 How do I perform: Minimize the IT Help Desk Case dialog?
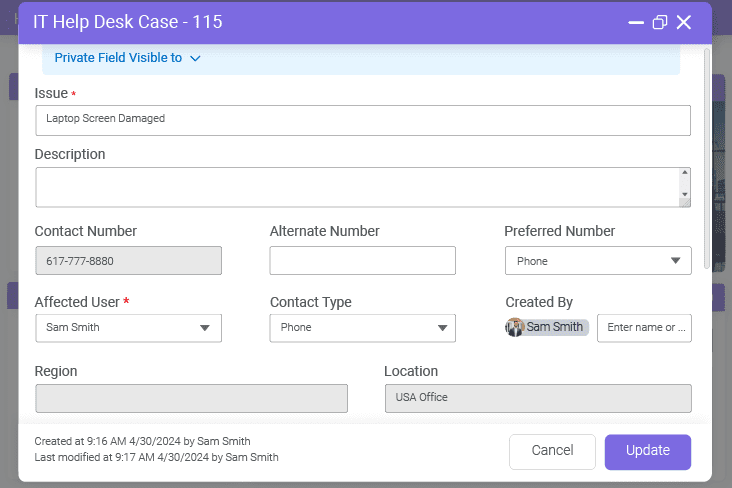click(x=636, y=22)
